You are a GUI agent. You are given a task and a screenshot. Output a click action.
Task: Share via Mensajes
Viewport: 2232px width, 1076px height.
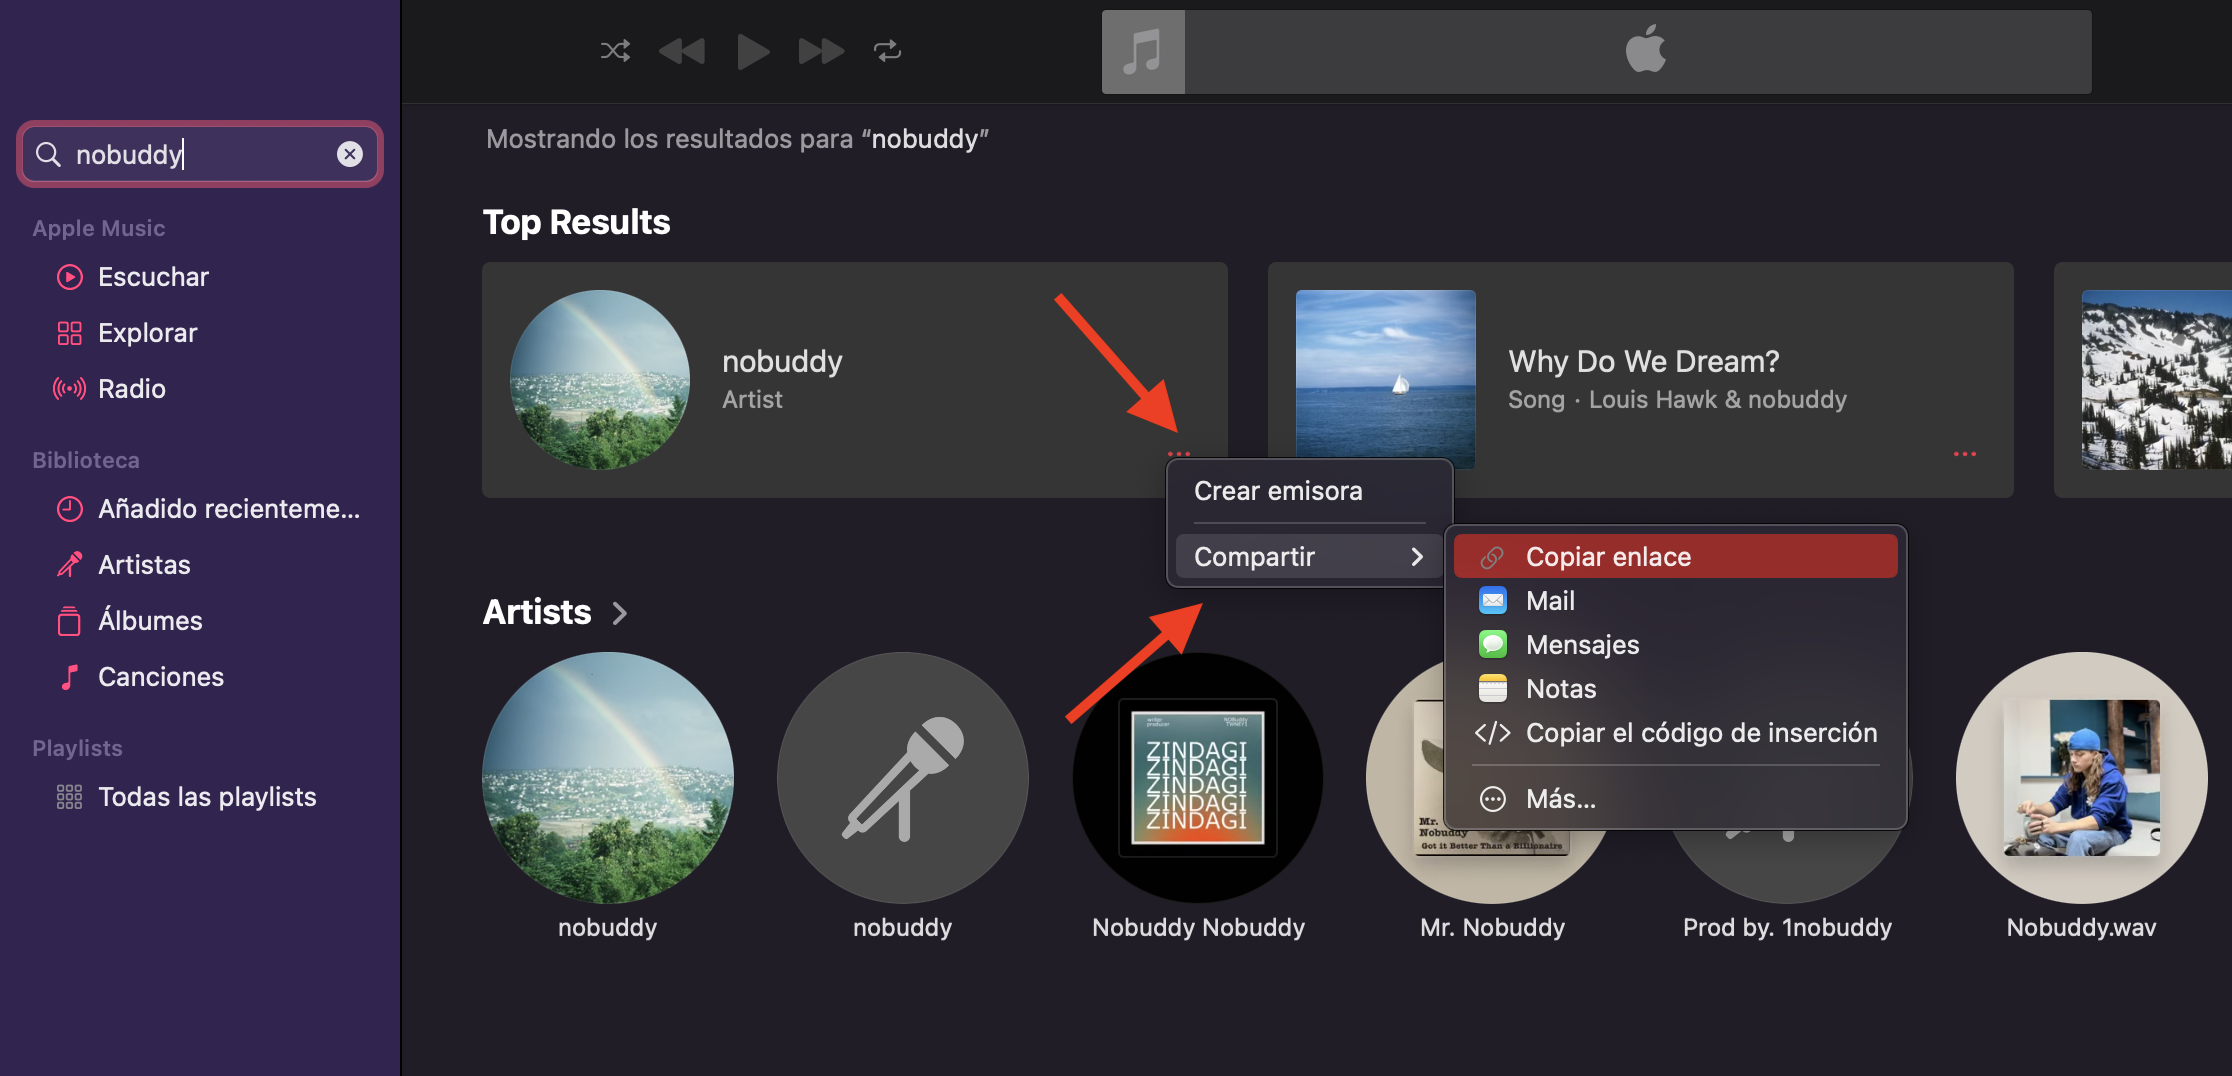click(x=1676, y=645)
